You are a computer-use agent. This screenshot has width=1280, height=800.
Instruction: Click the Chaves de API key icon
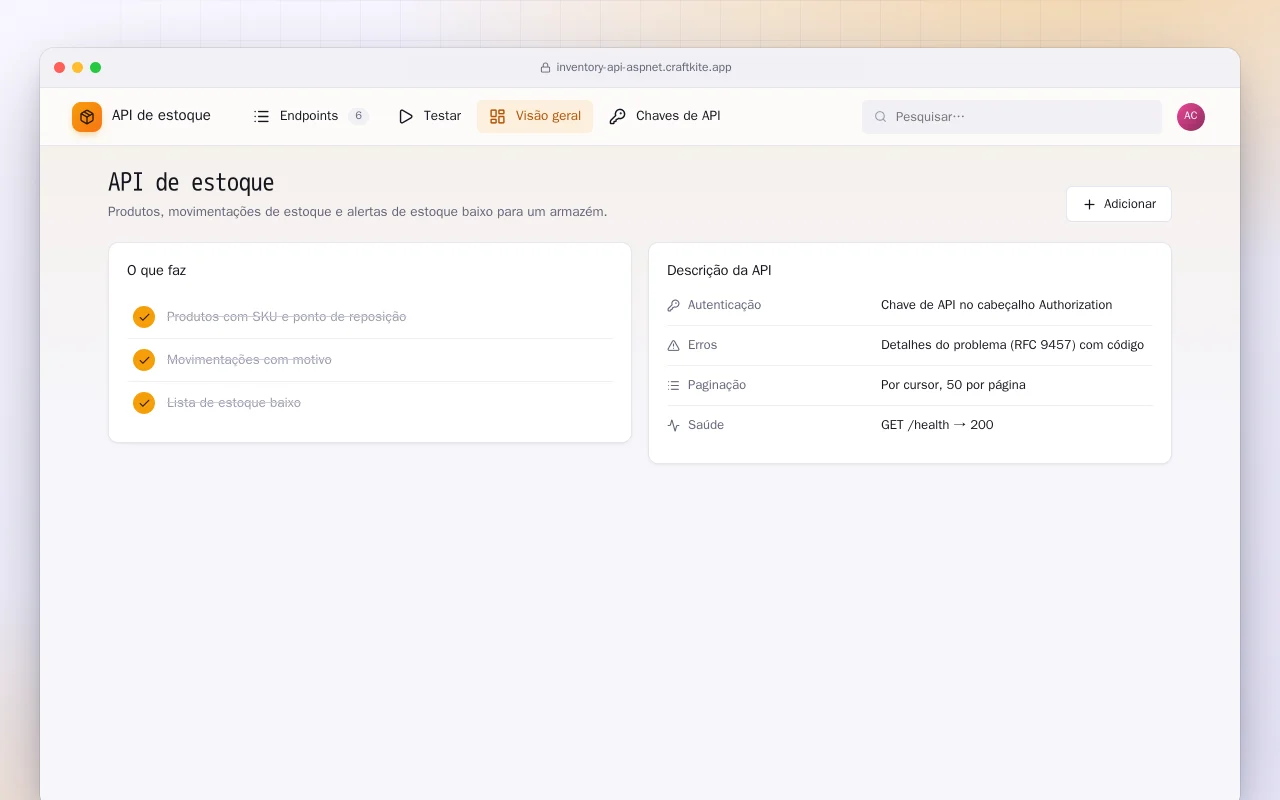click(x=618, y=116)
